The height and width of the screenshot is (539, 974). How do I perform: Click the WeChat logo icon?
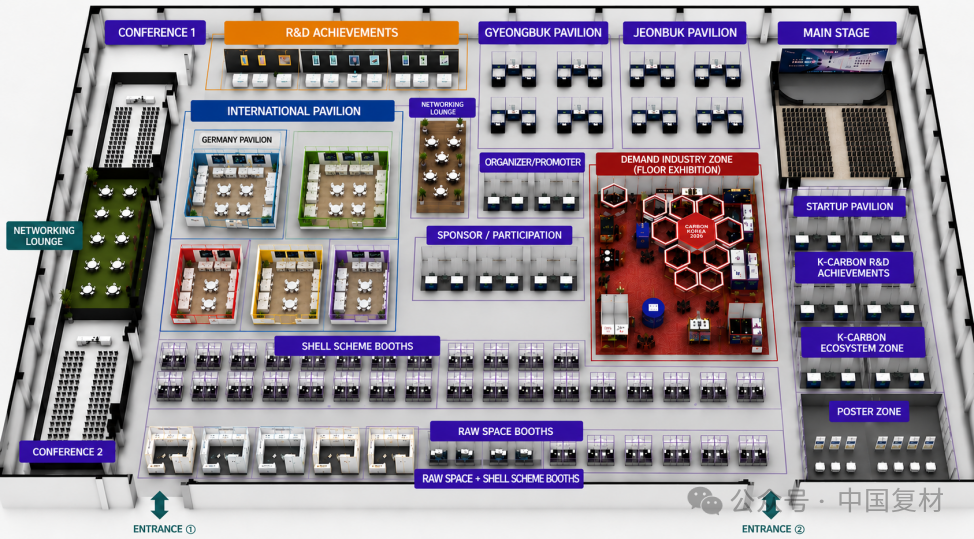tap(705, 500)
